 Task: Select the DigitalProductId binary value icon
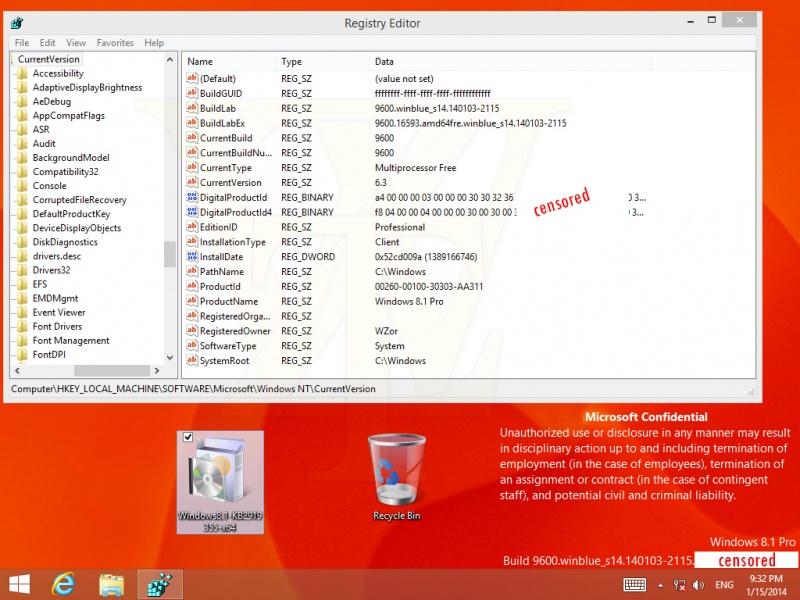[x=192, y=197]
